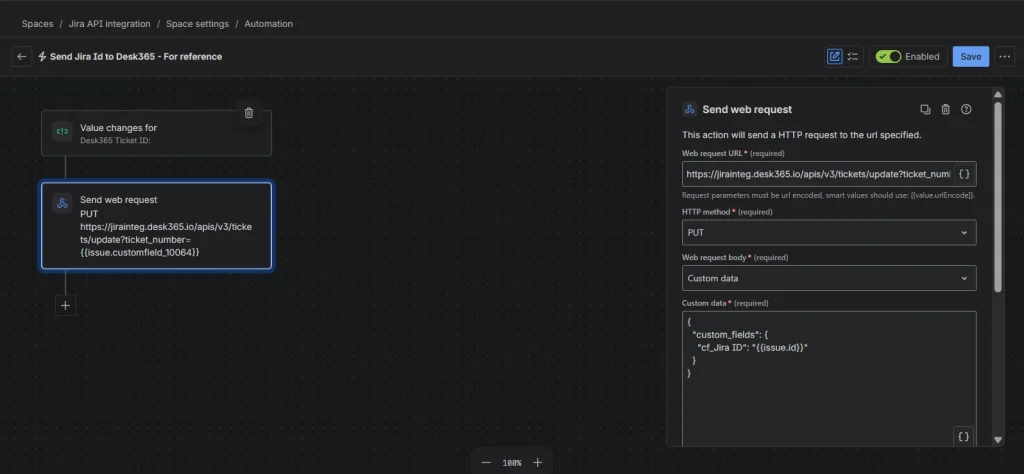Image resolution: width=1024 pixels, height=474 pixels.
Task: Expand the HTTP method PUT dropdown
Action: pyautogui.click(x=829, y=232)
